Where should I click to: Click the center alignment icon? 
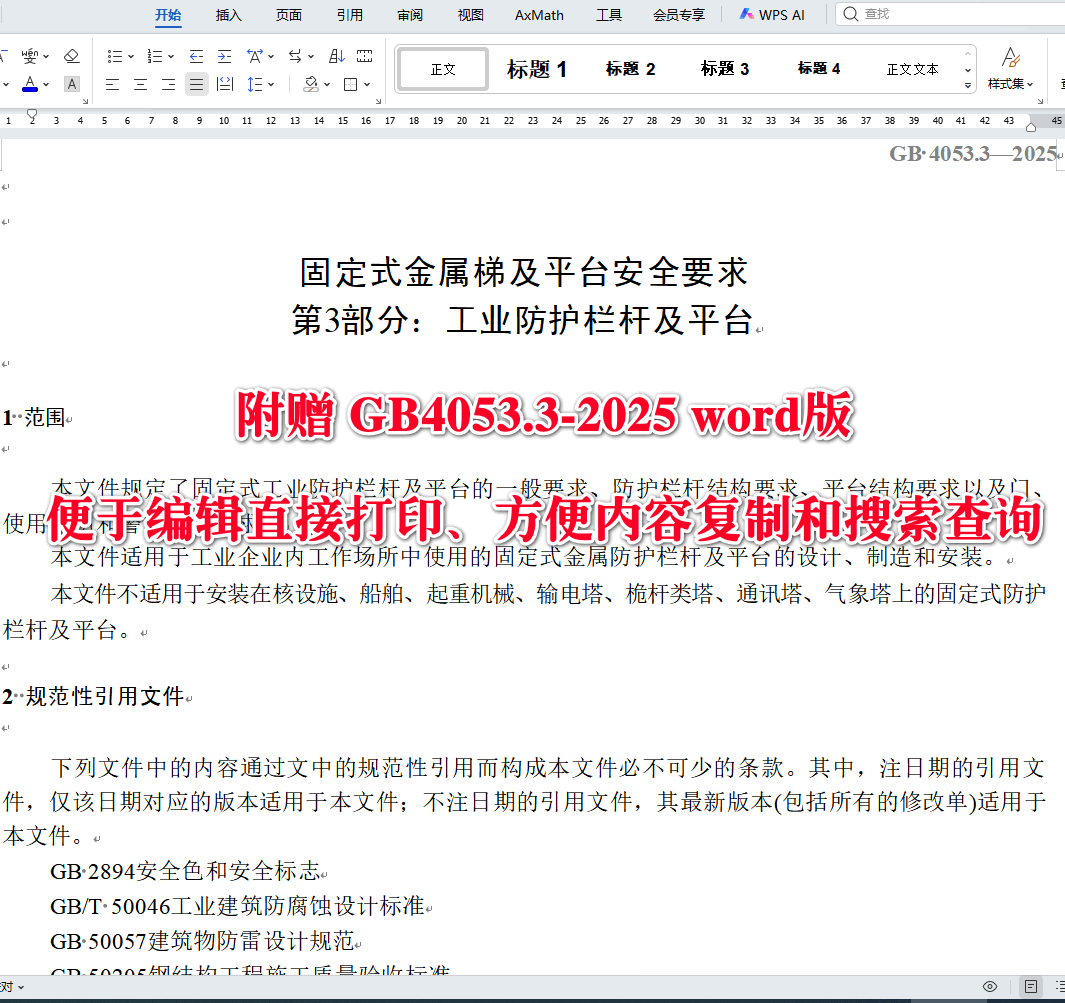[141, 84]
